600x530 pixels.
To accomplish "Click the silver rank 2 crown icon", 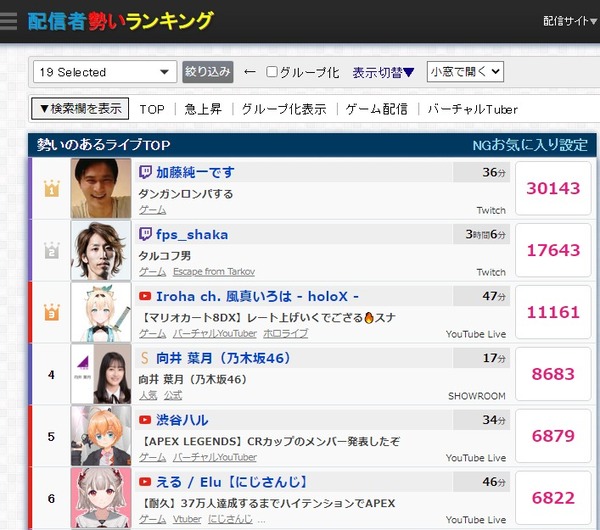I will [52, 250].
